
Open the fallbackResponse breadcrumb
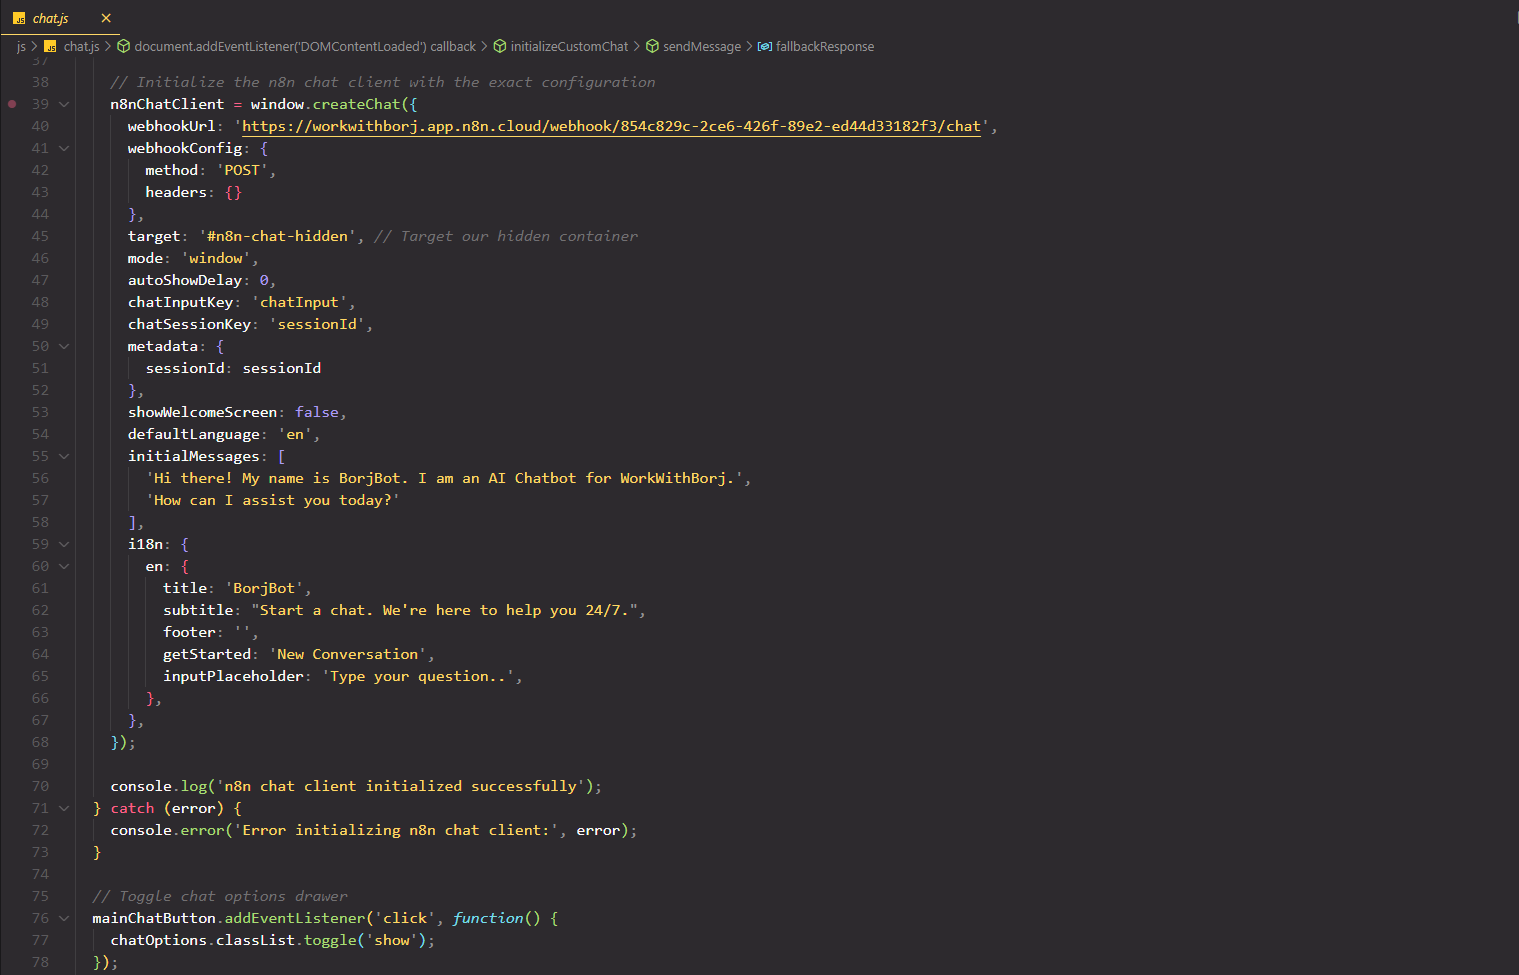coord(825,46)
